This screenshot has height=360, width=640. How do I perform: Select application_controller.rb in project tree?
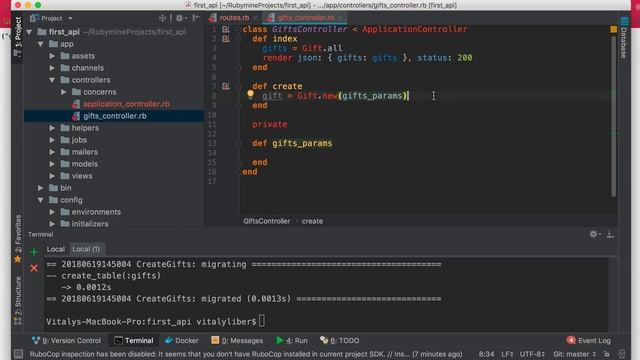click(x=126, y=104)
